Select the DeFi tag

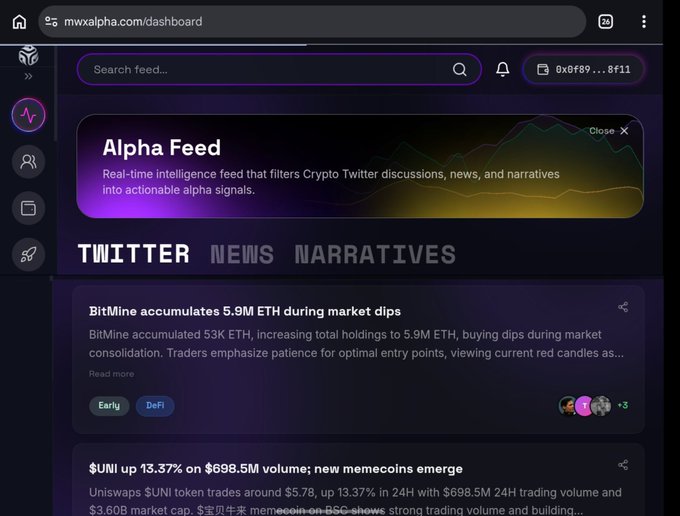(155, 405)
